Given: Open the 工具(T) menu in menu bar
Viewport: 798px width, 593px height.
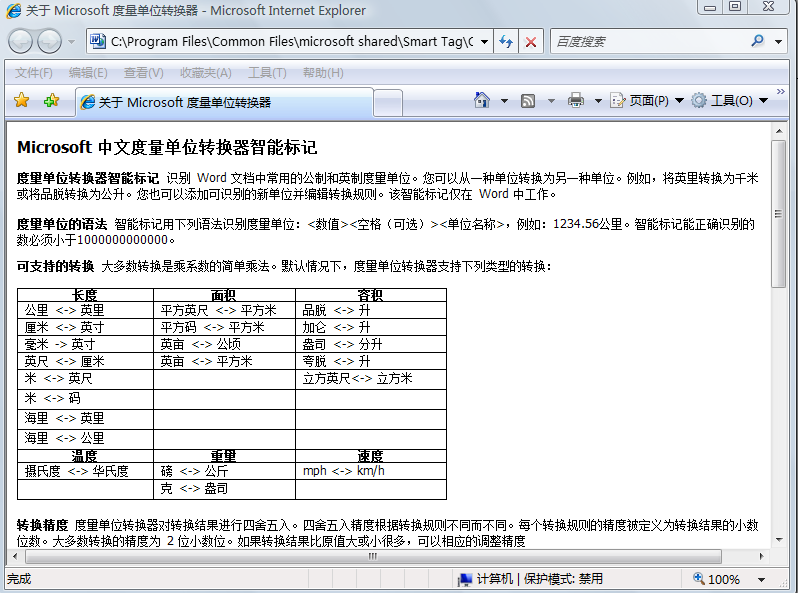Looking at the screenshot, I should 267,73.
